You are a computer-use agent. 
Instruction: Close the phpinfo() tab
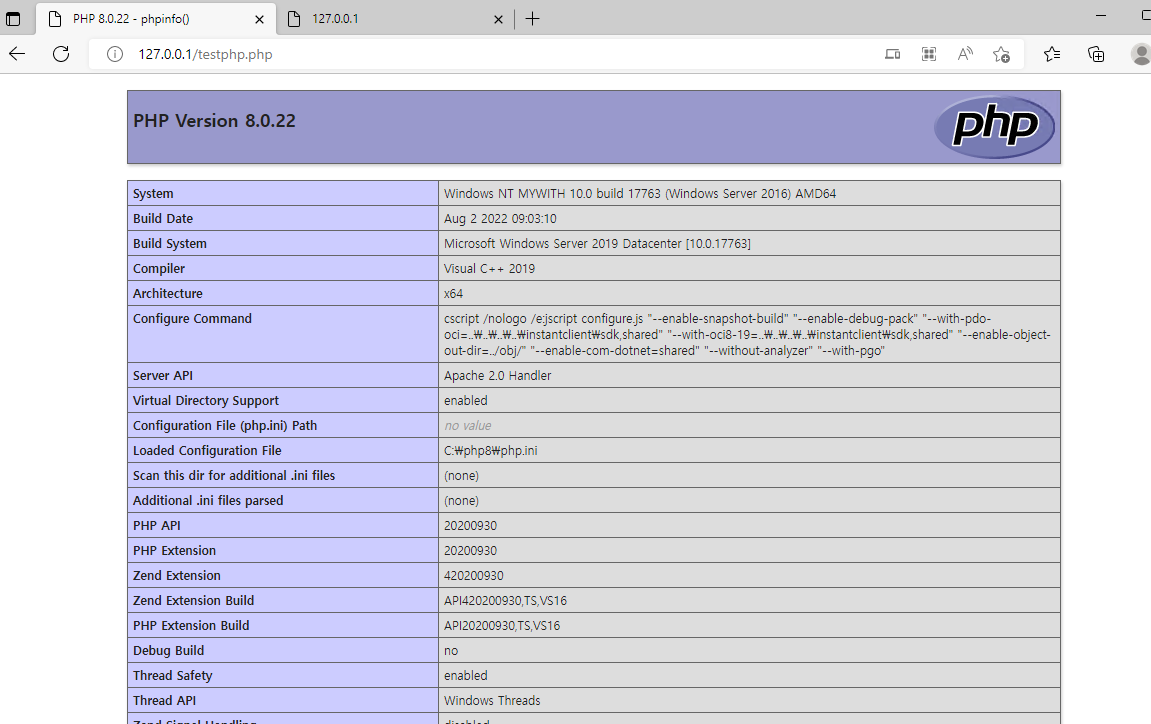(x=259, y=20)
